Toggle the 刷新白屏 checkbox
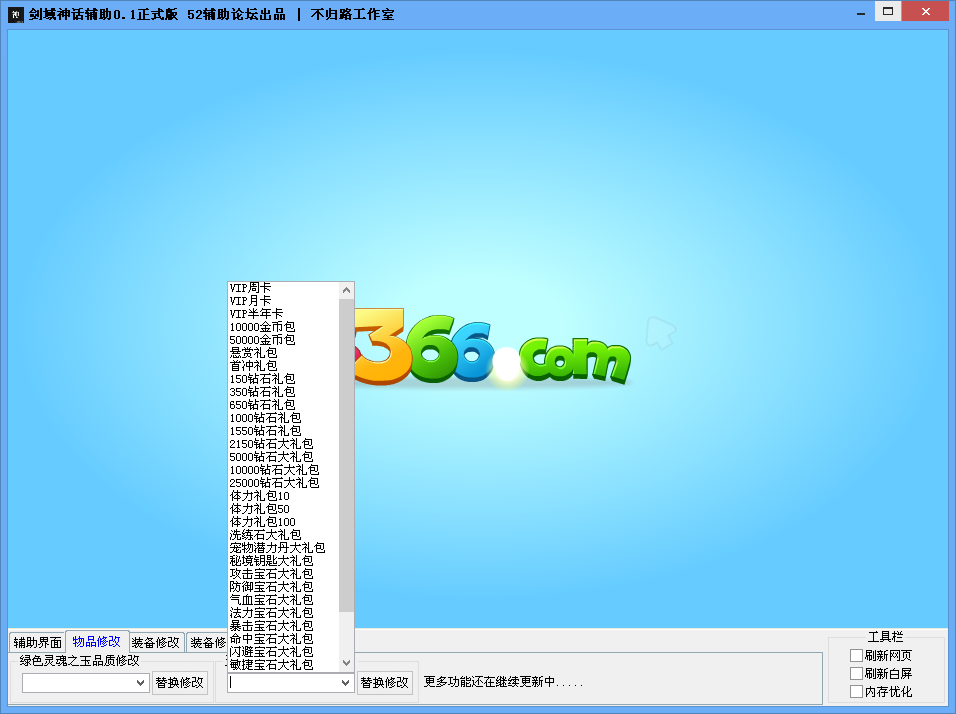 coord(856,674)
